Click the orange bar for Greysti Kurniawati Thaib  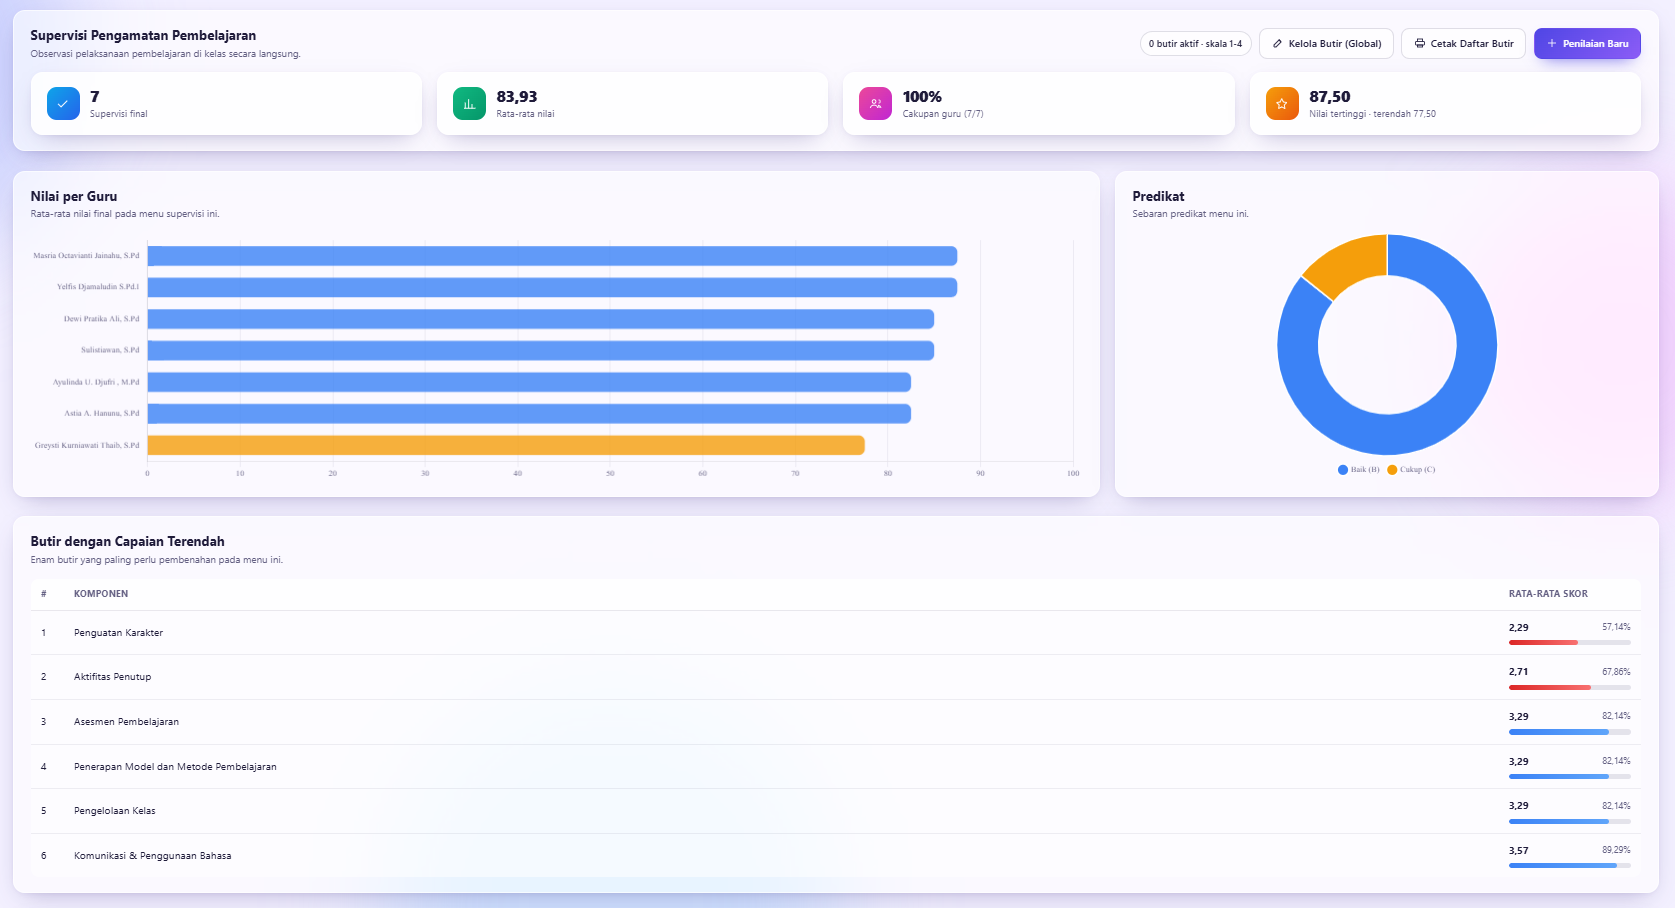coord(506,445)
